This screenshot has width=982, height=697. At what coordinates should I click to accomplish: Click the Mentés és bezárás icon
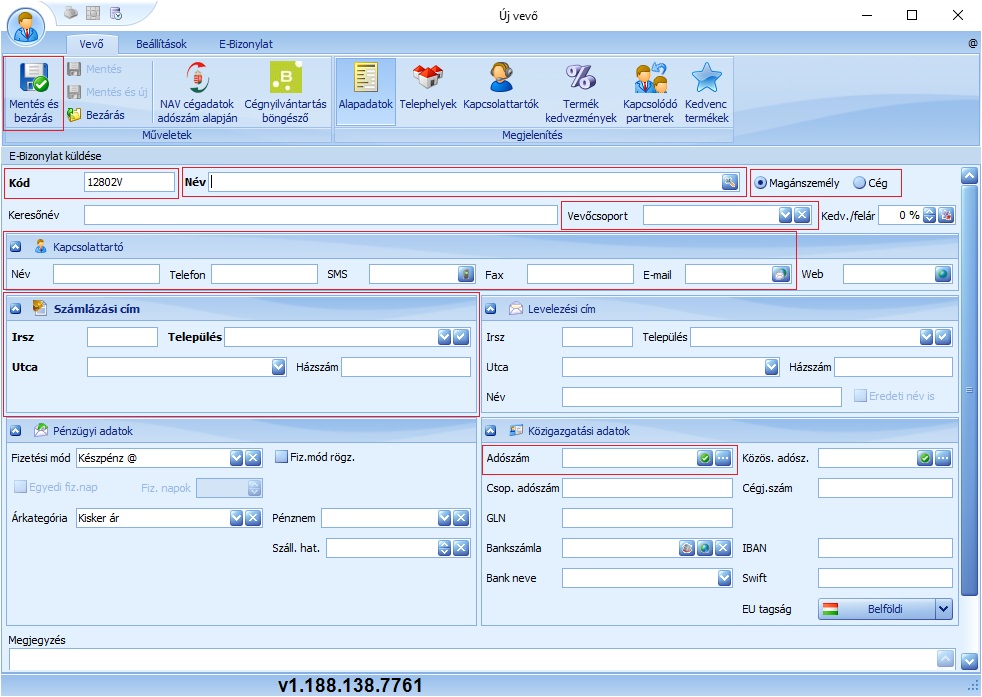[x=34, y=81]
